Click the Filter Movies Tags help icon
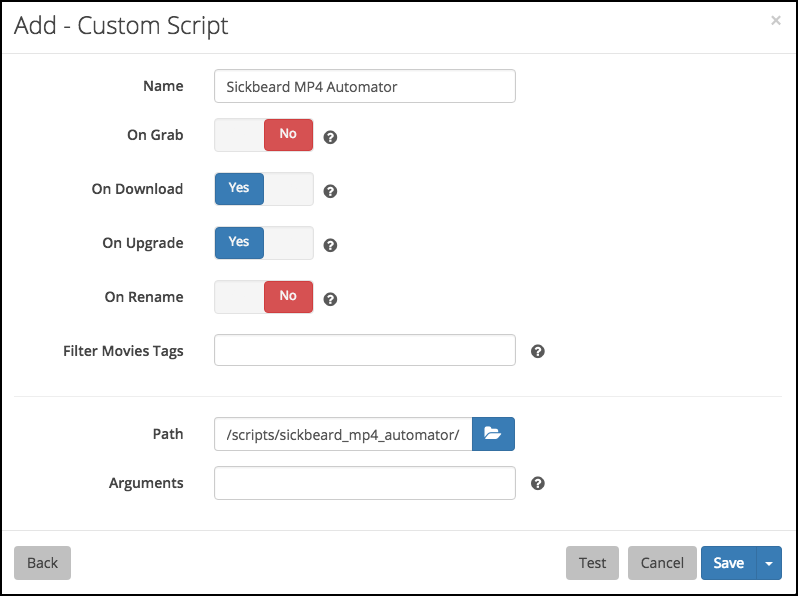This screenshot has height=596, width=798. point(538,351)
